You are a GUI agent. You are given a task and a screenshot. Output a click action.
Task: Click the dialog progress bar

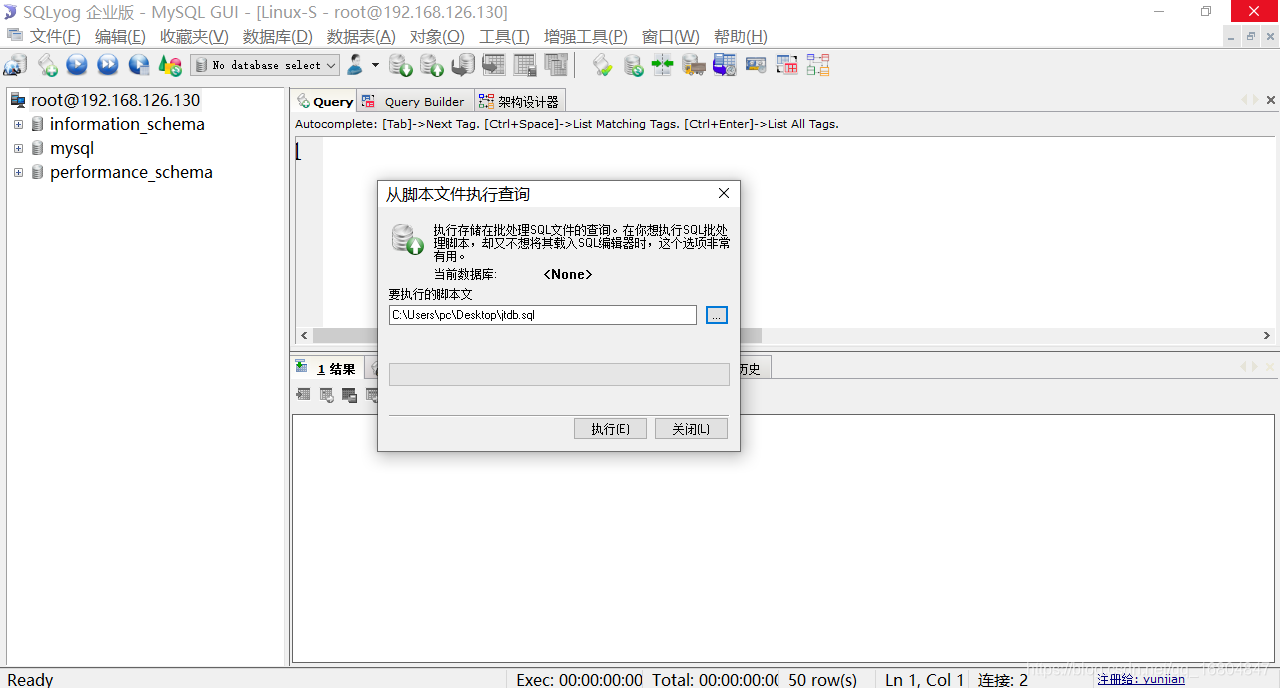click(x=559, y=374)
